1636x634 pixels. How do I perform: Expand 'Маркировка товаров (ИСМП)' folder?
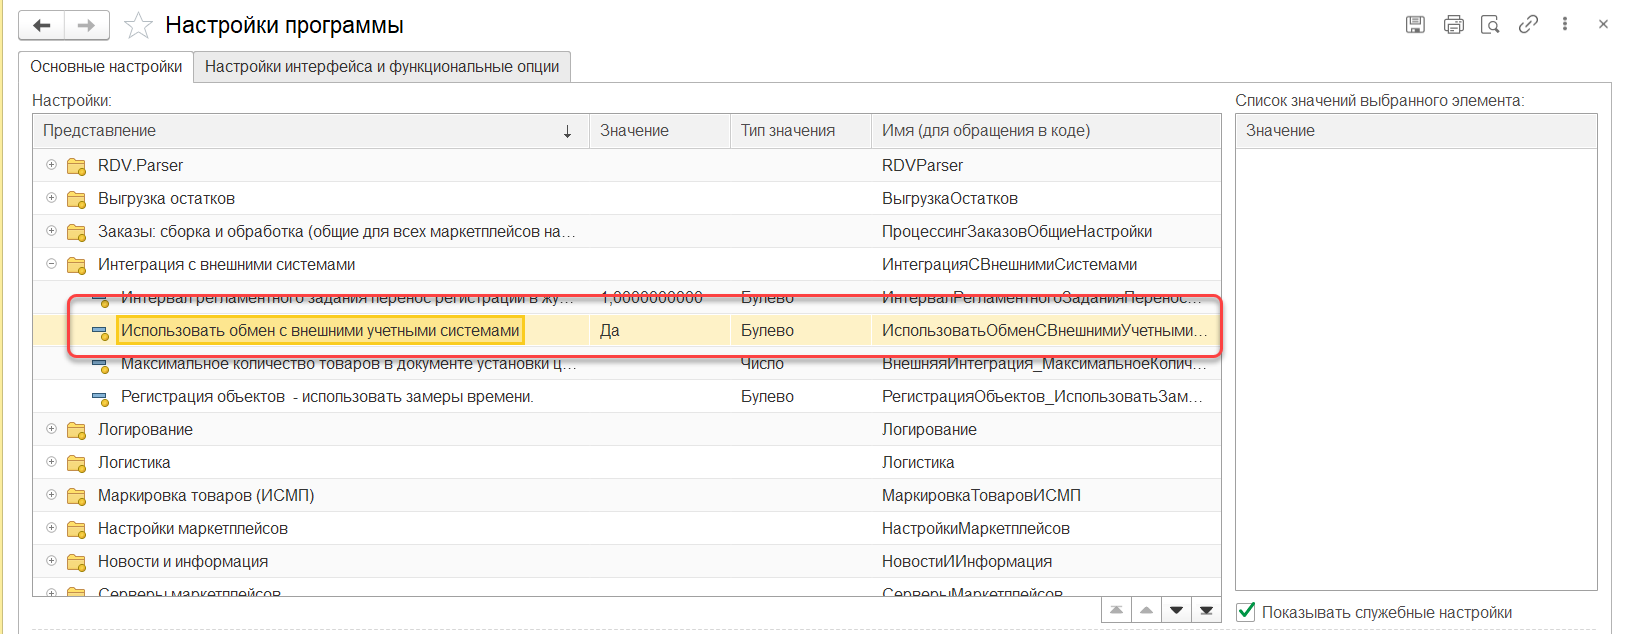52,495
